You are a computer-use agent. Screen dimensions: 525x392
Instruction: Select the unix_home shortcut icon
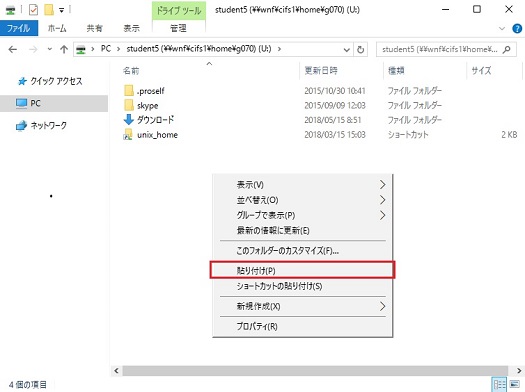[x=128, y=134]
